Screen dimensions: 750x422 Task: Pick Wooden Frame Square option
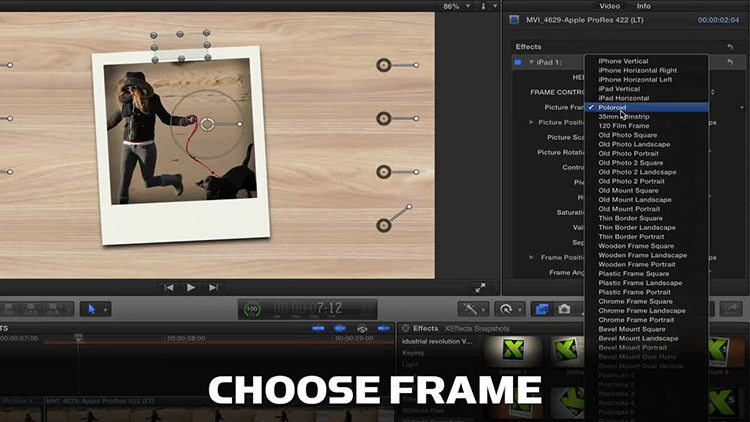[636, 246]
